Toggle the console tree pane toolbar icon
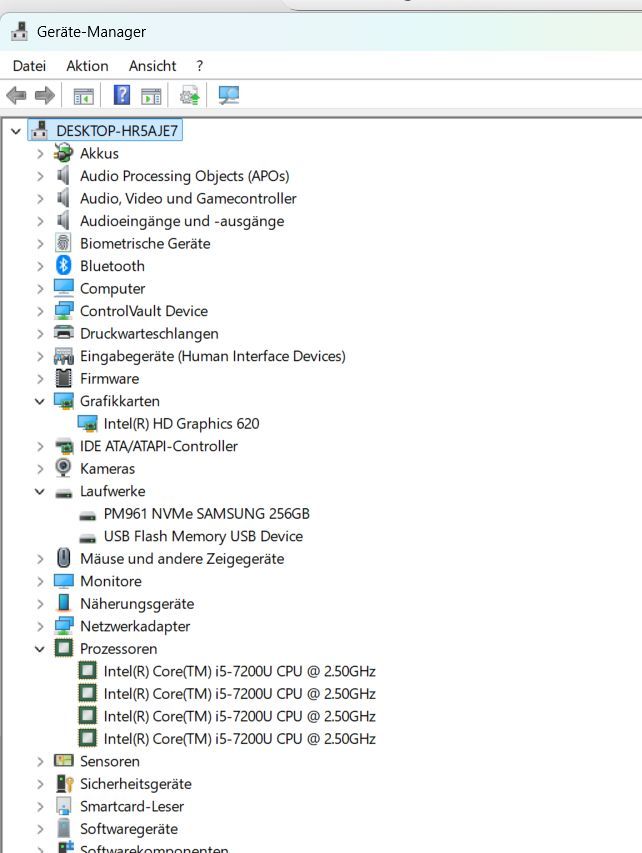Image resolution: width=642 pixels, height=853 pixels. [x=83, y=96]
